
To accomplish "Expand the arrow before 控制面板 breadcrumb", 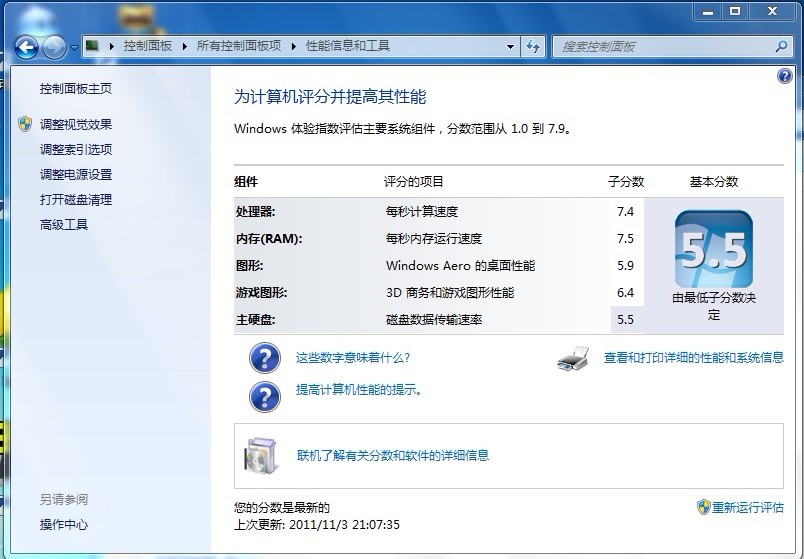I will tap(112, 47).
